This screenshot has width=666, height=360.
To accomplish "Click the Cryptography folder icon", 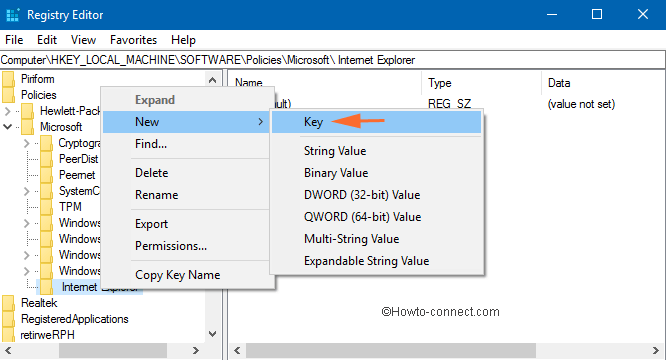I will point(46,143).
